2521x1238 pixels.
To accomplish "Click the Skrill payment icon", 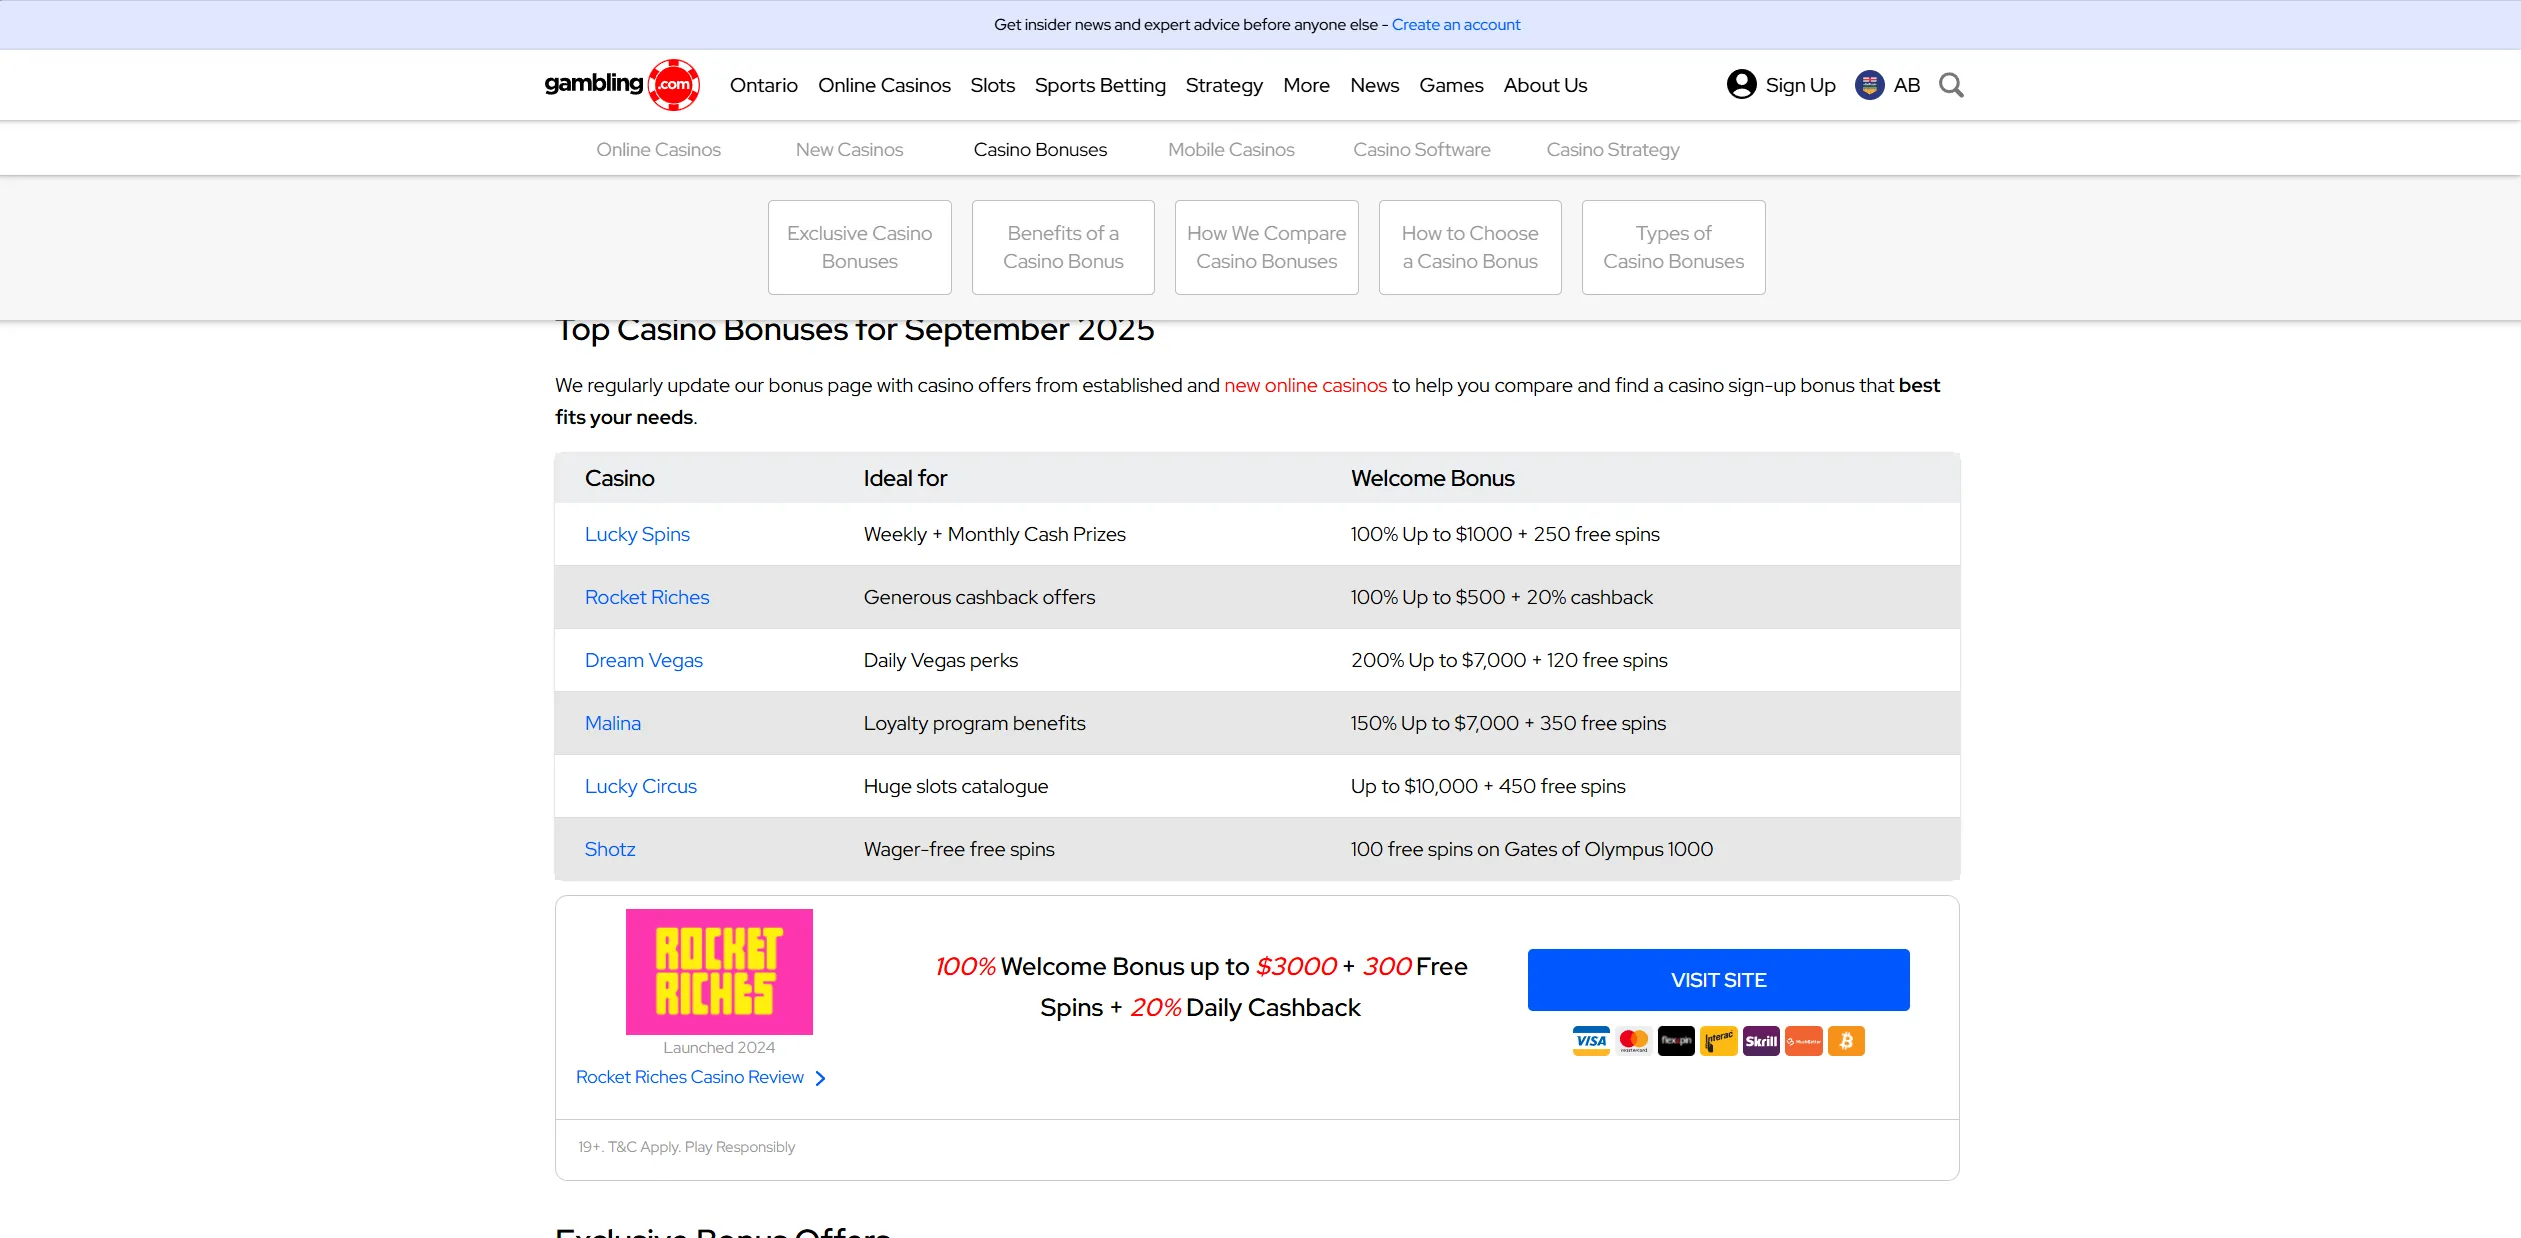I will (1761, 1041).
